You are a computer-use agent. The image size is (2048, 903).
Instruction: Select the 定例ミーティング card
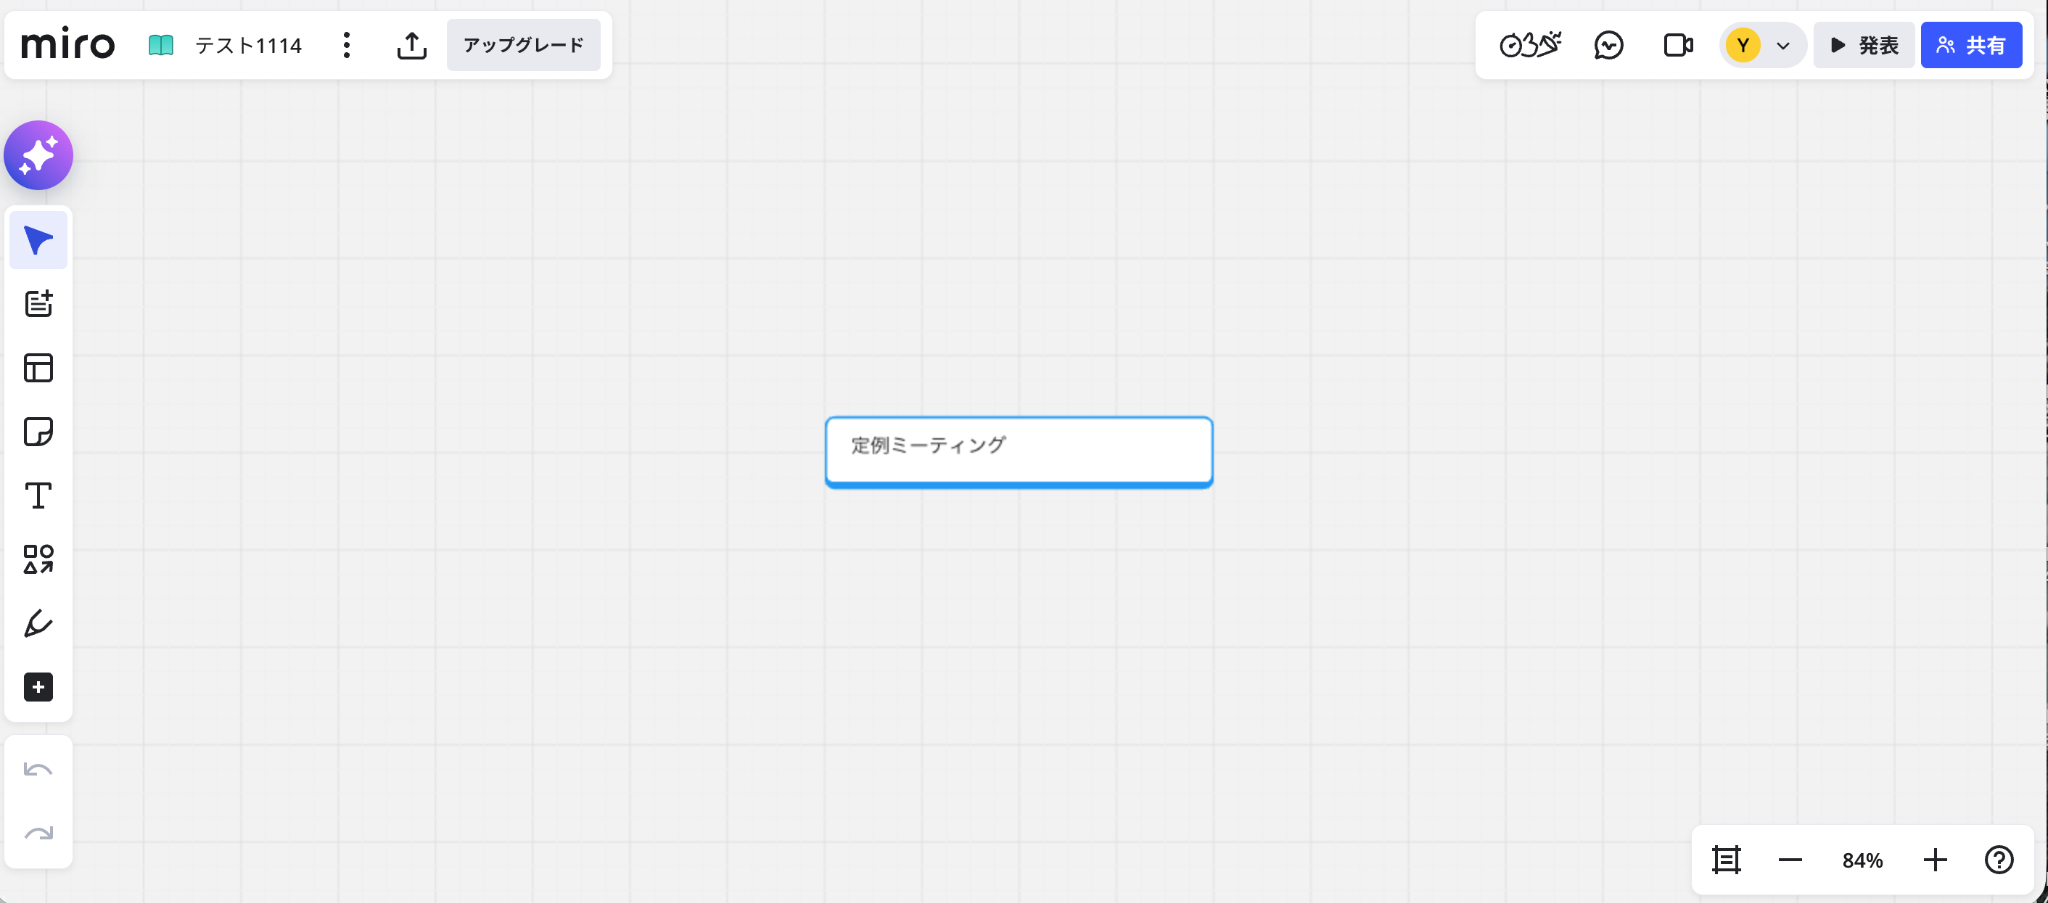[1019, 452]
